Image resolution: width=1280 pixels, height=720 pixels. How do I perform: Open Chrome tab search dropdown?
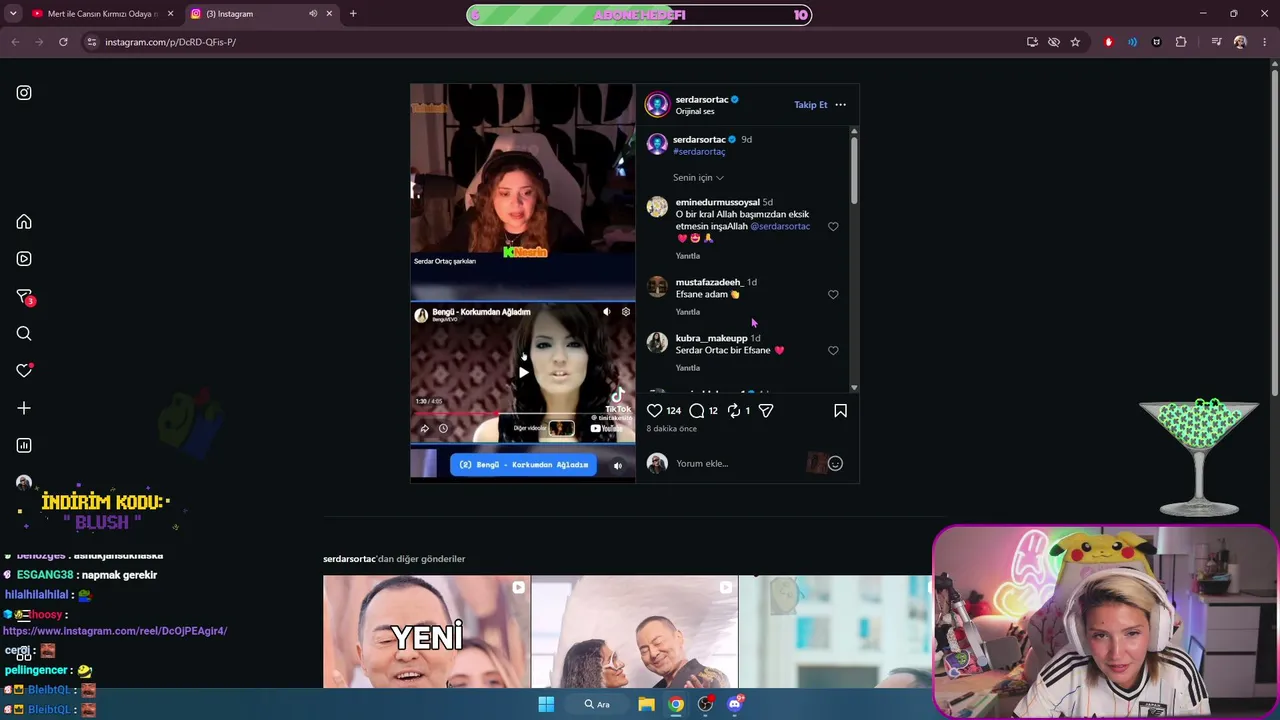point(13,14)
